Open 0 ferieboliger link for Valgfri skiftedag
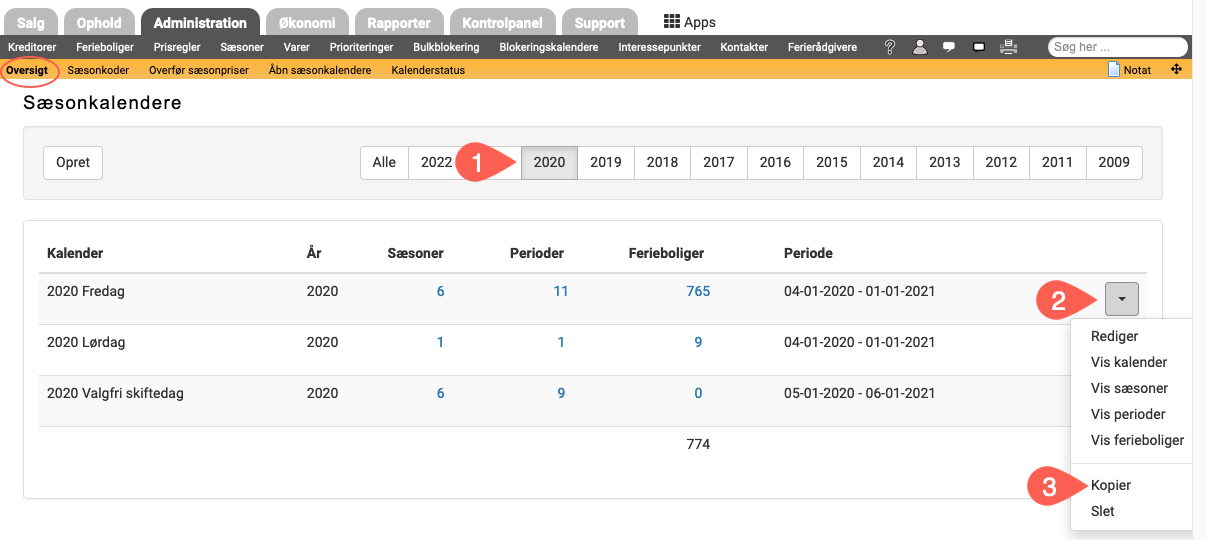This screenshot has width=1206, height=540. click(698, 393)
